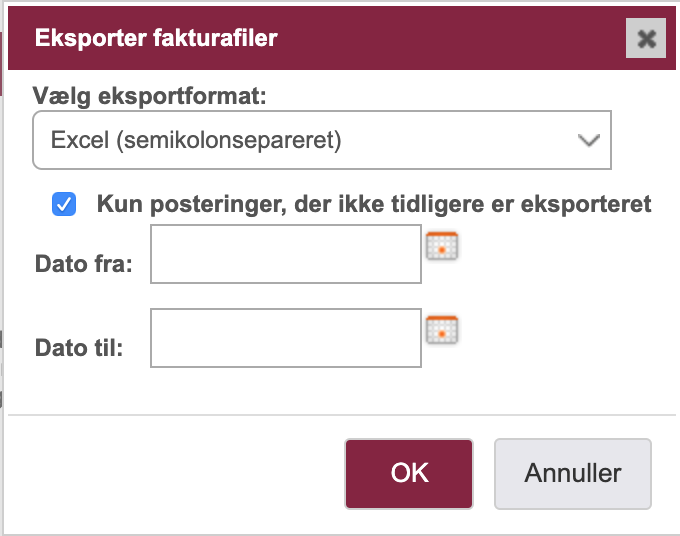This screenshot has height=536, width=680.
Task: Open the calendar picker for Dato til
Action: [442, 330]
